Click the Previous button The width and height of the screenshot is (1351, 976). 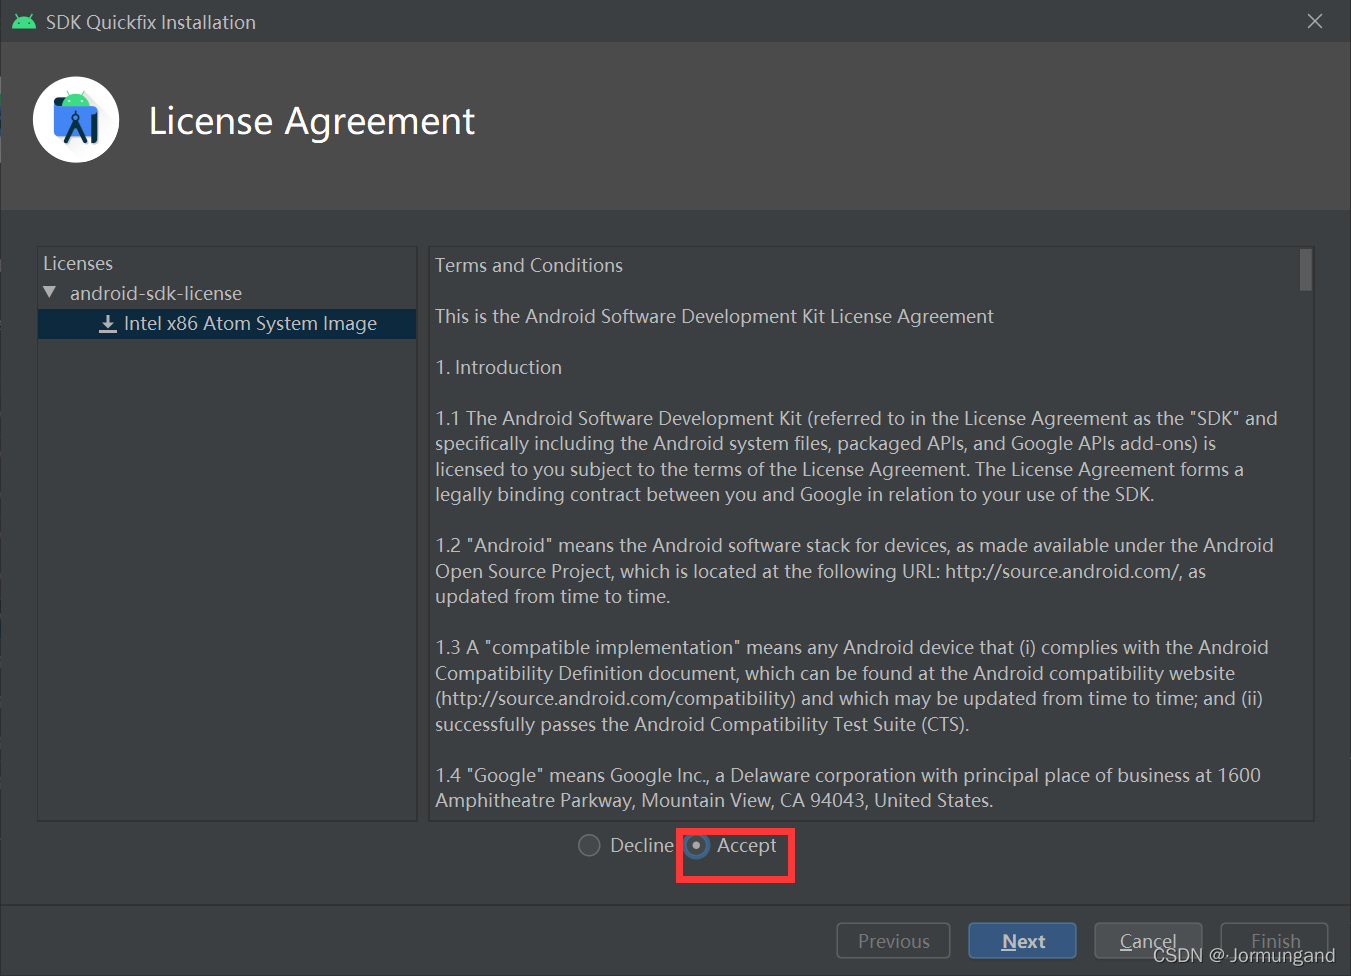coord(894,941)
